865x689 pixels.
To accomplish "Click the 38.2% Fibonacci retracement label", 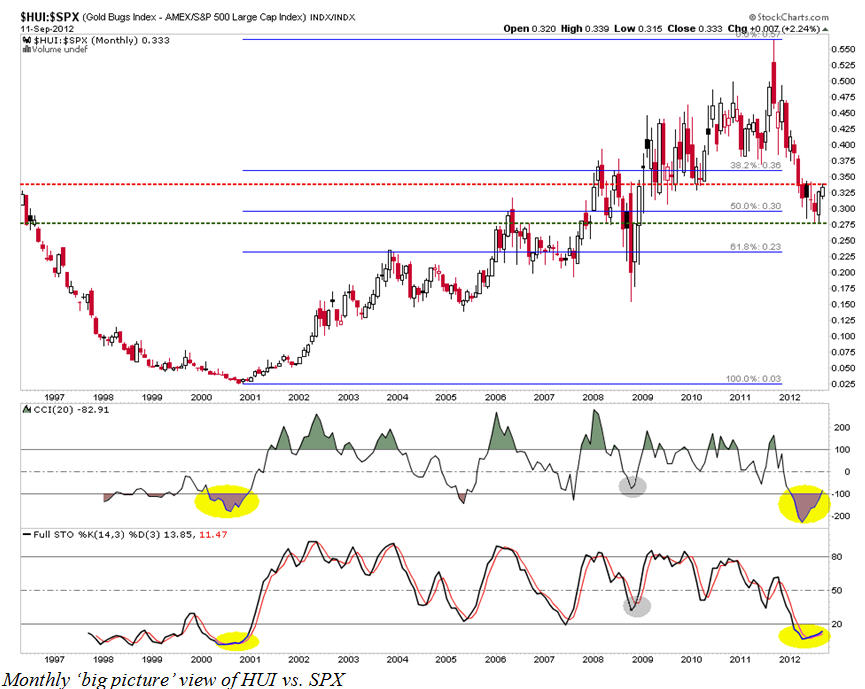I will coord(757,165).
